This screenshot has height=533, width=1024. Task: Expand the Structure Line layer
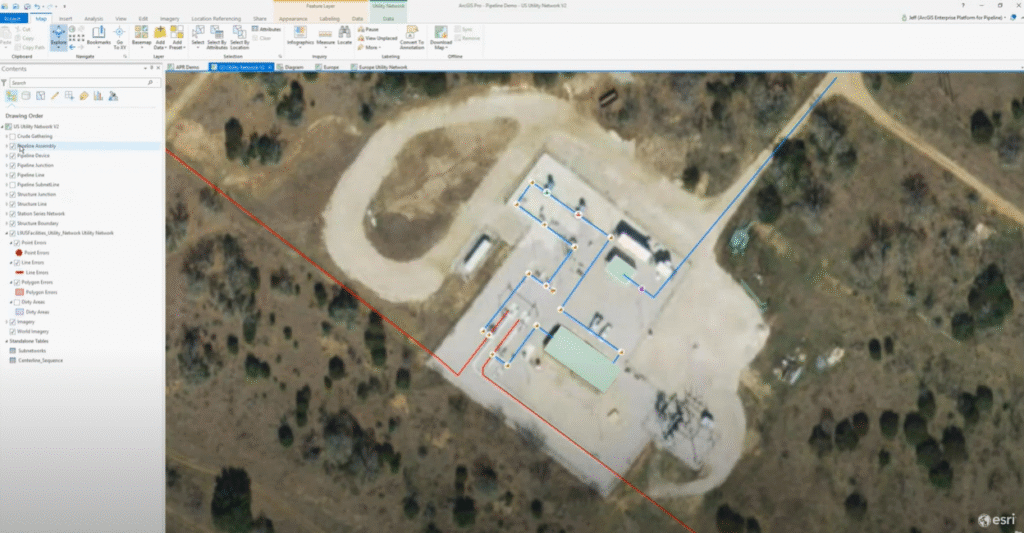7,204
